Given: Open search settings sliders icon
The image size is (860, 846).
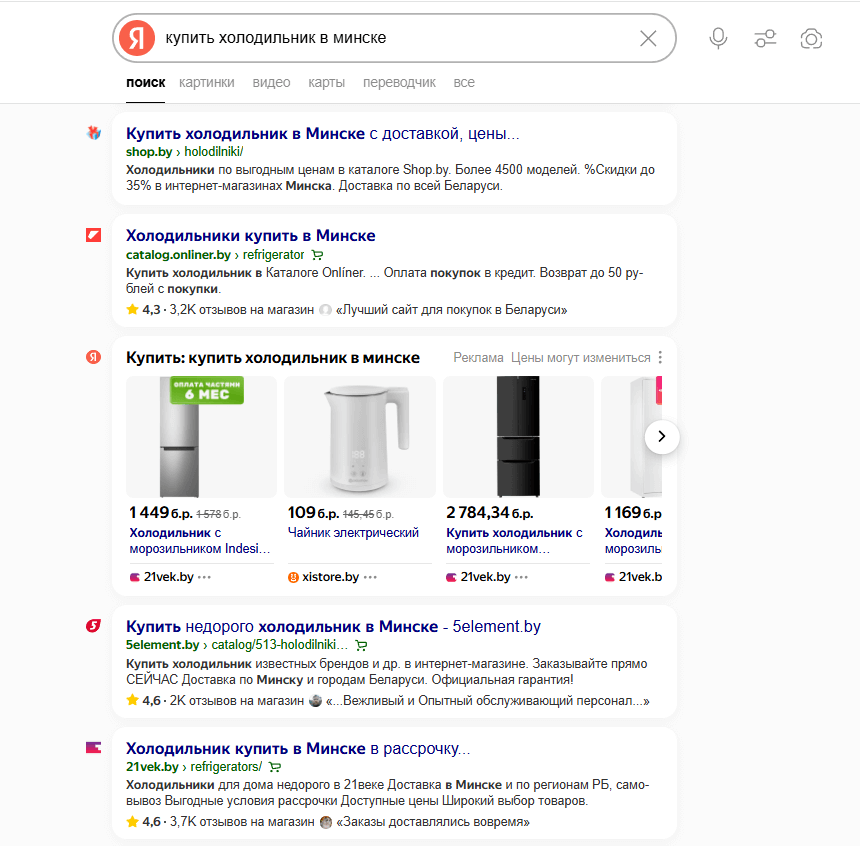Looking at the screenshot, I should [765, 38].
